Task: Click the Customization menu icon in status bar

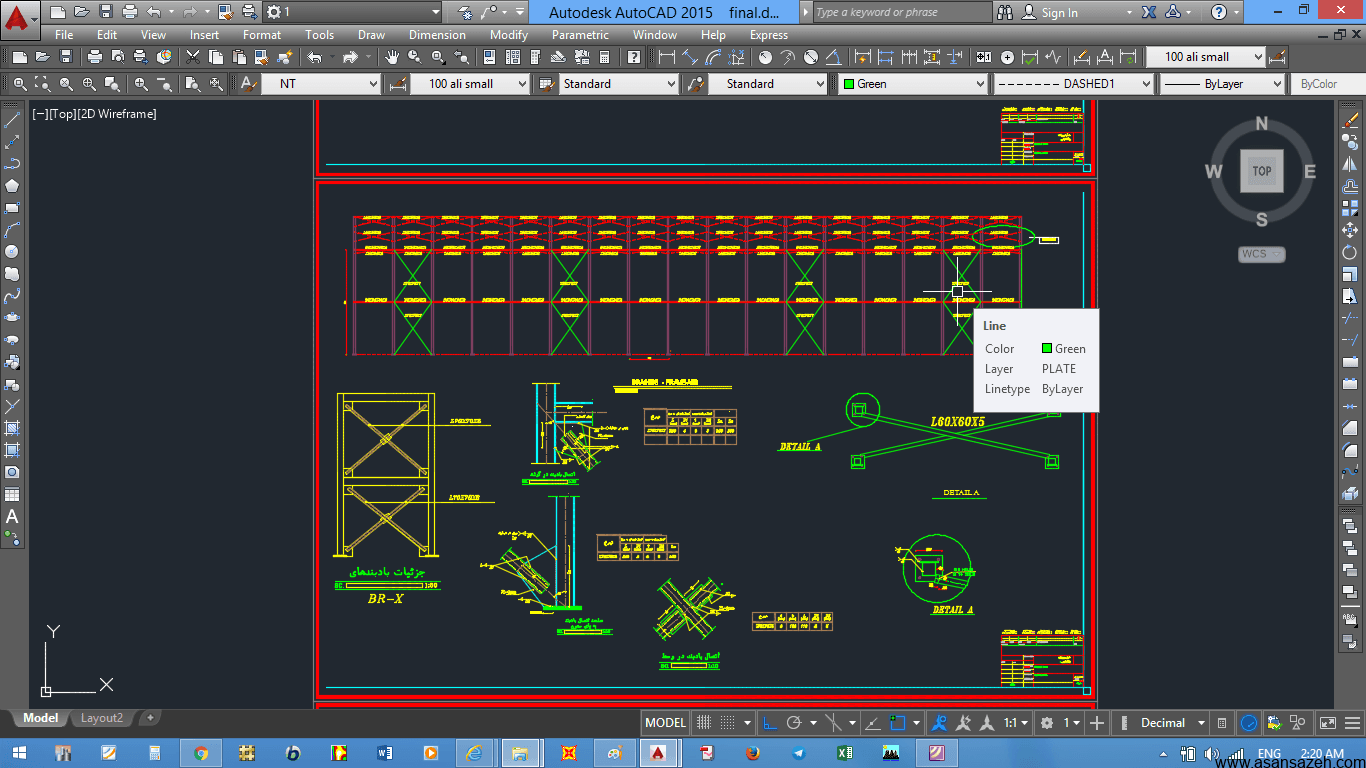Action: [1350, 723]
